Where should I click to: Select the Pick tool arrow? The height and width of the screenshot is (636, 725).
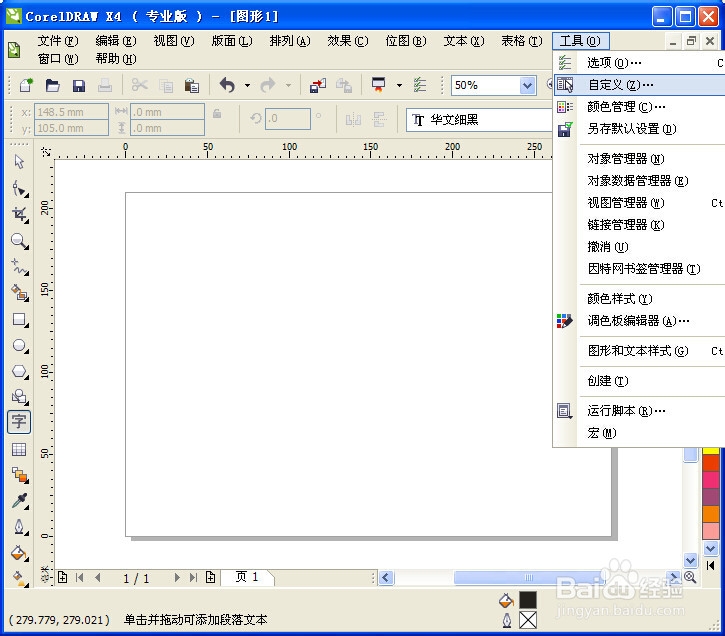click(19, 162)
